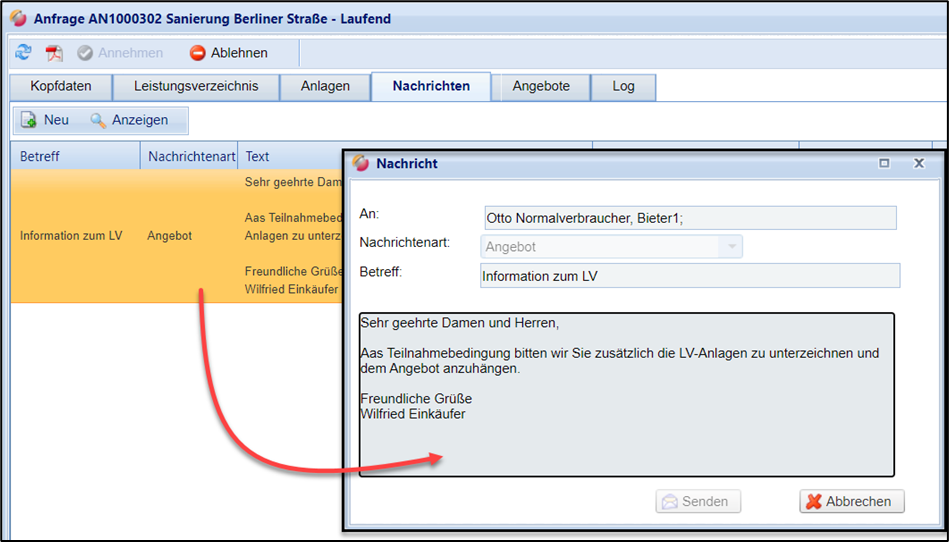Switch to the Leistungsverzeichnis tab
This screenshot has height=542, width=949.
point(196,86)
